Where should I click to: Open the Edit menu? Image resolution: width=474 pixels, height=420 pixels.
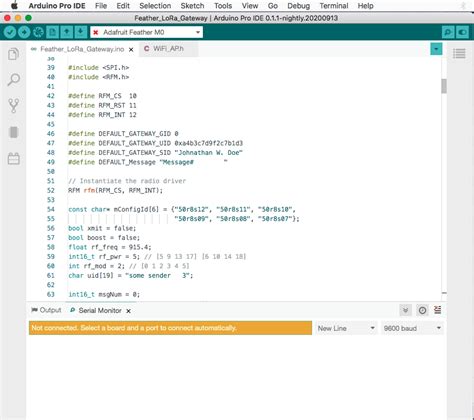click(x=123, y=6)
